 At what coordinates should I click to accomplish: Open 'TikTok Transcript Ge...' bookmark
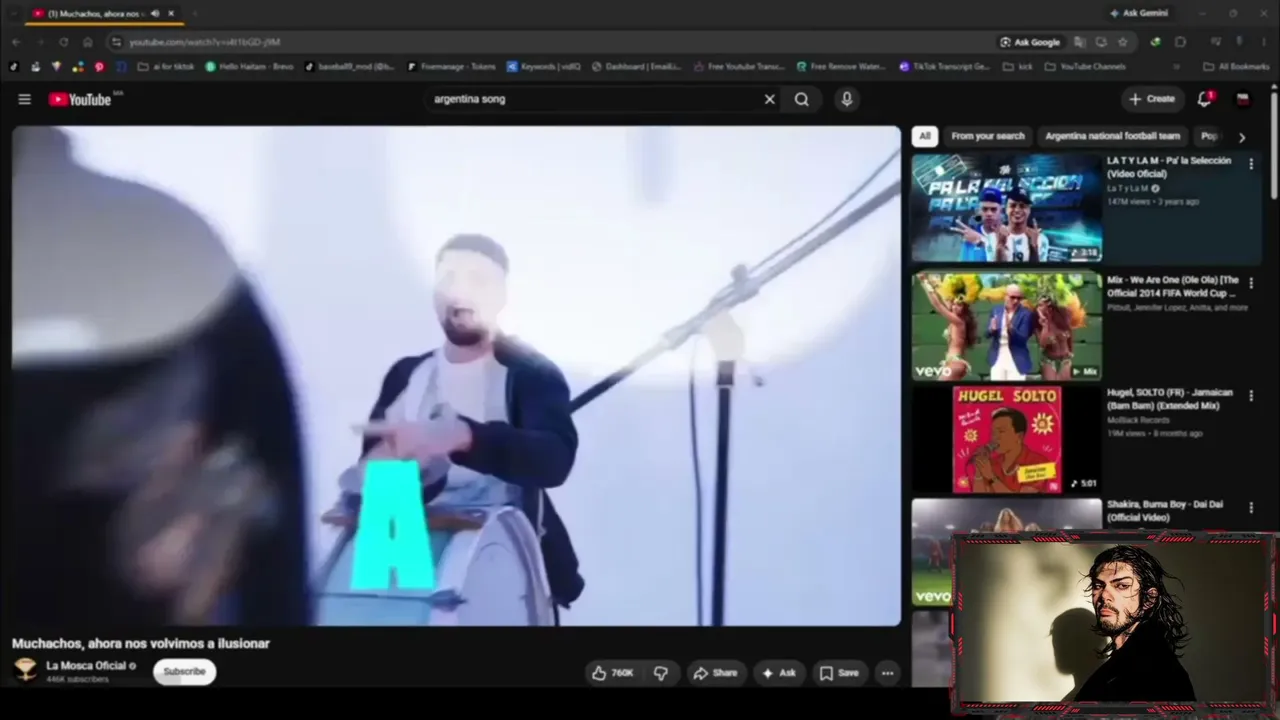coord(945,67)
